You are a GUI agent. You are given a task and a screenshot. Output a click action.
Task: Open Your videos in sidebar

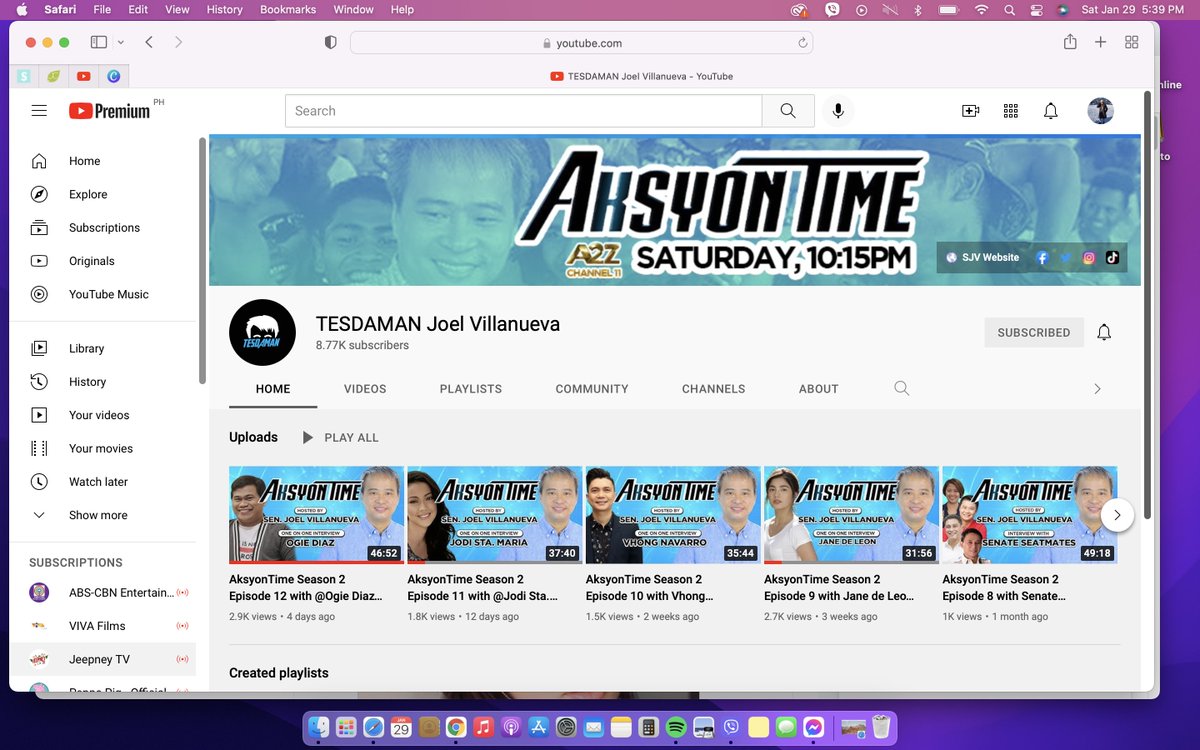pyautogui.click(x=103, y=415)
